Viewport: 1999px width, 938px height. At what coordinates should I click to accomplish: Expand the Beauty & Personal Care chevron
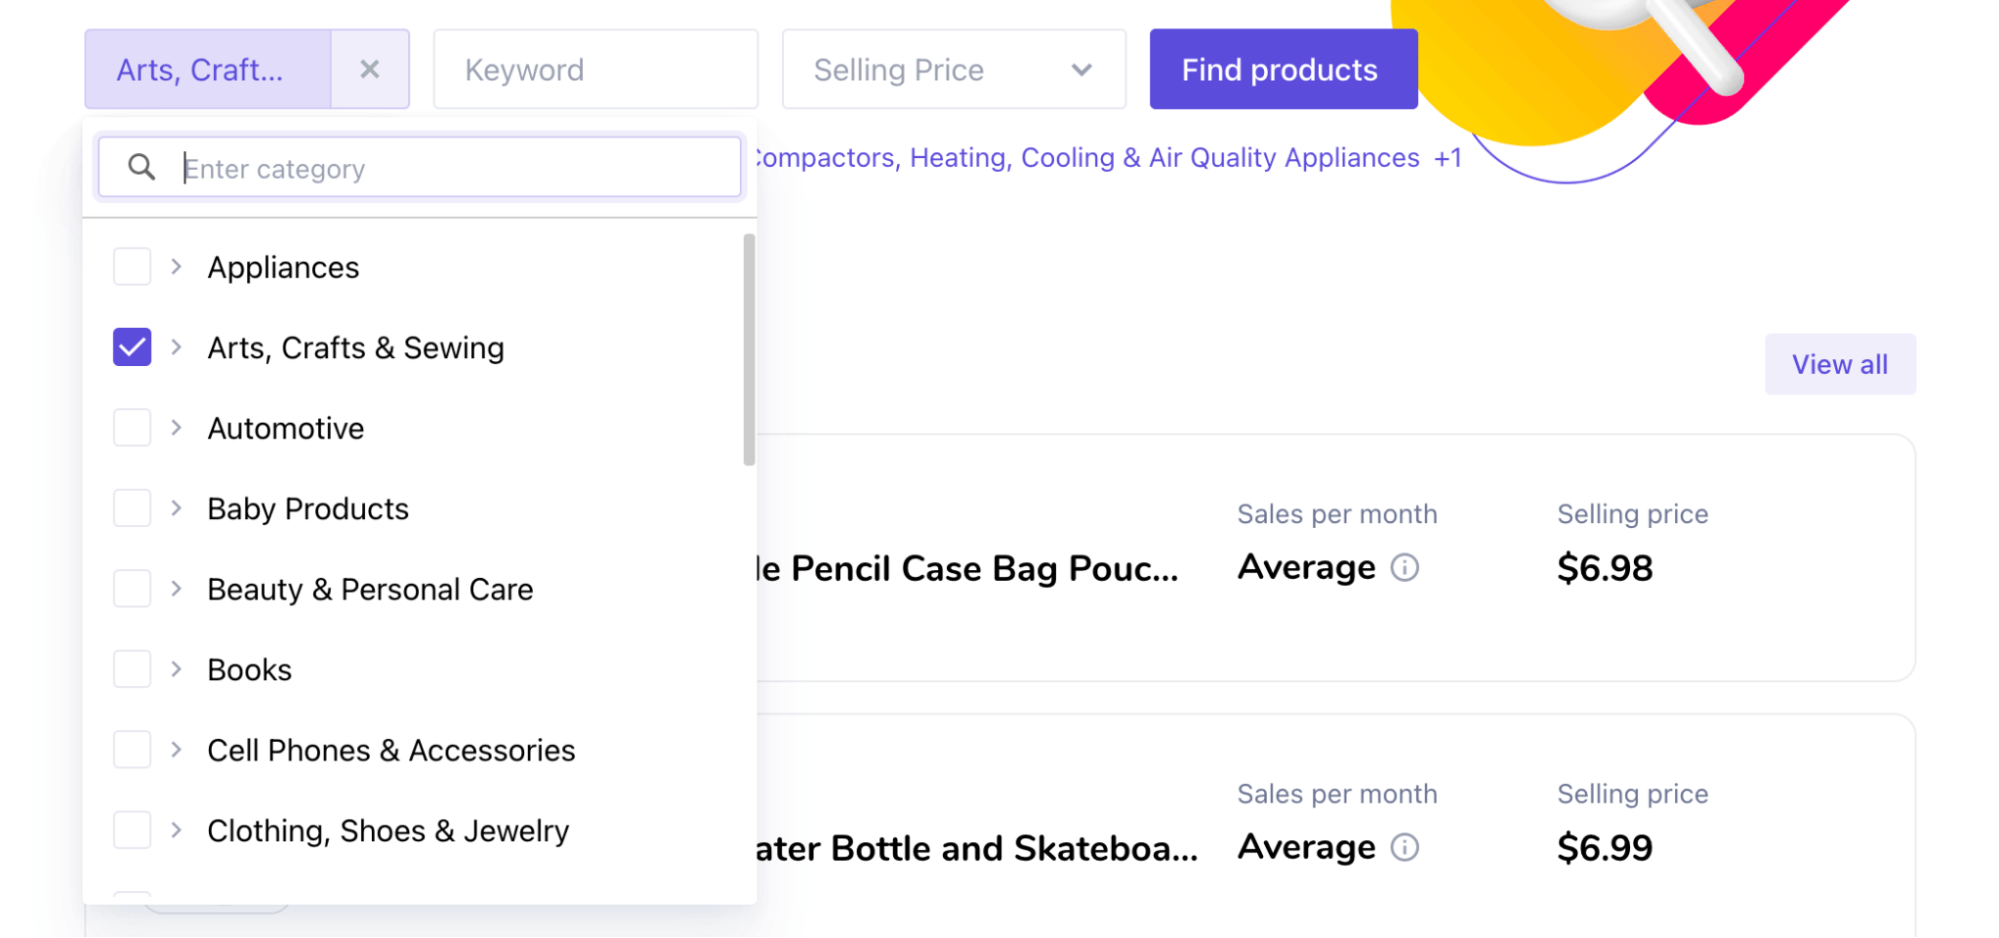[x=177, y=589]
